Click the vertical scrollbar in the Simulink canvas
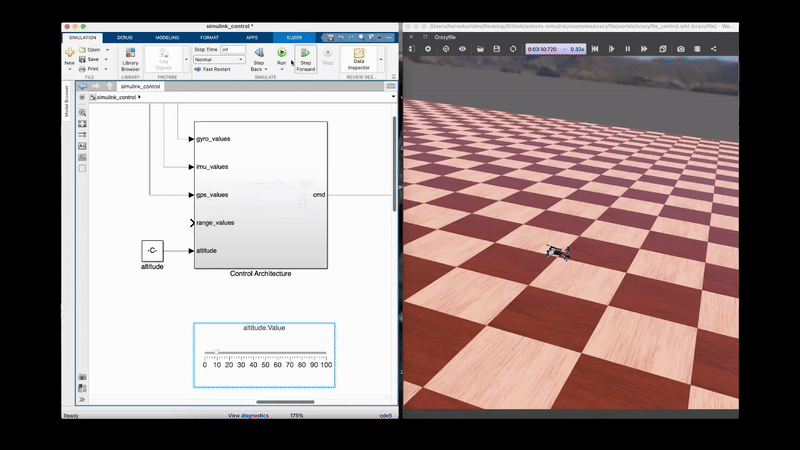800x450 pixels. click(394, 163)
